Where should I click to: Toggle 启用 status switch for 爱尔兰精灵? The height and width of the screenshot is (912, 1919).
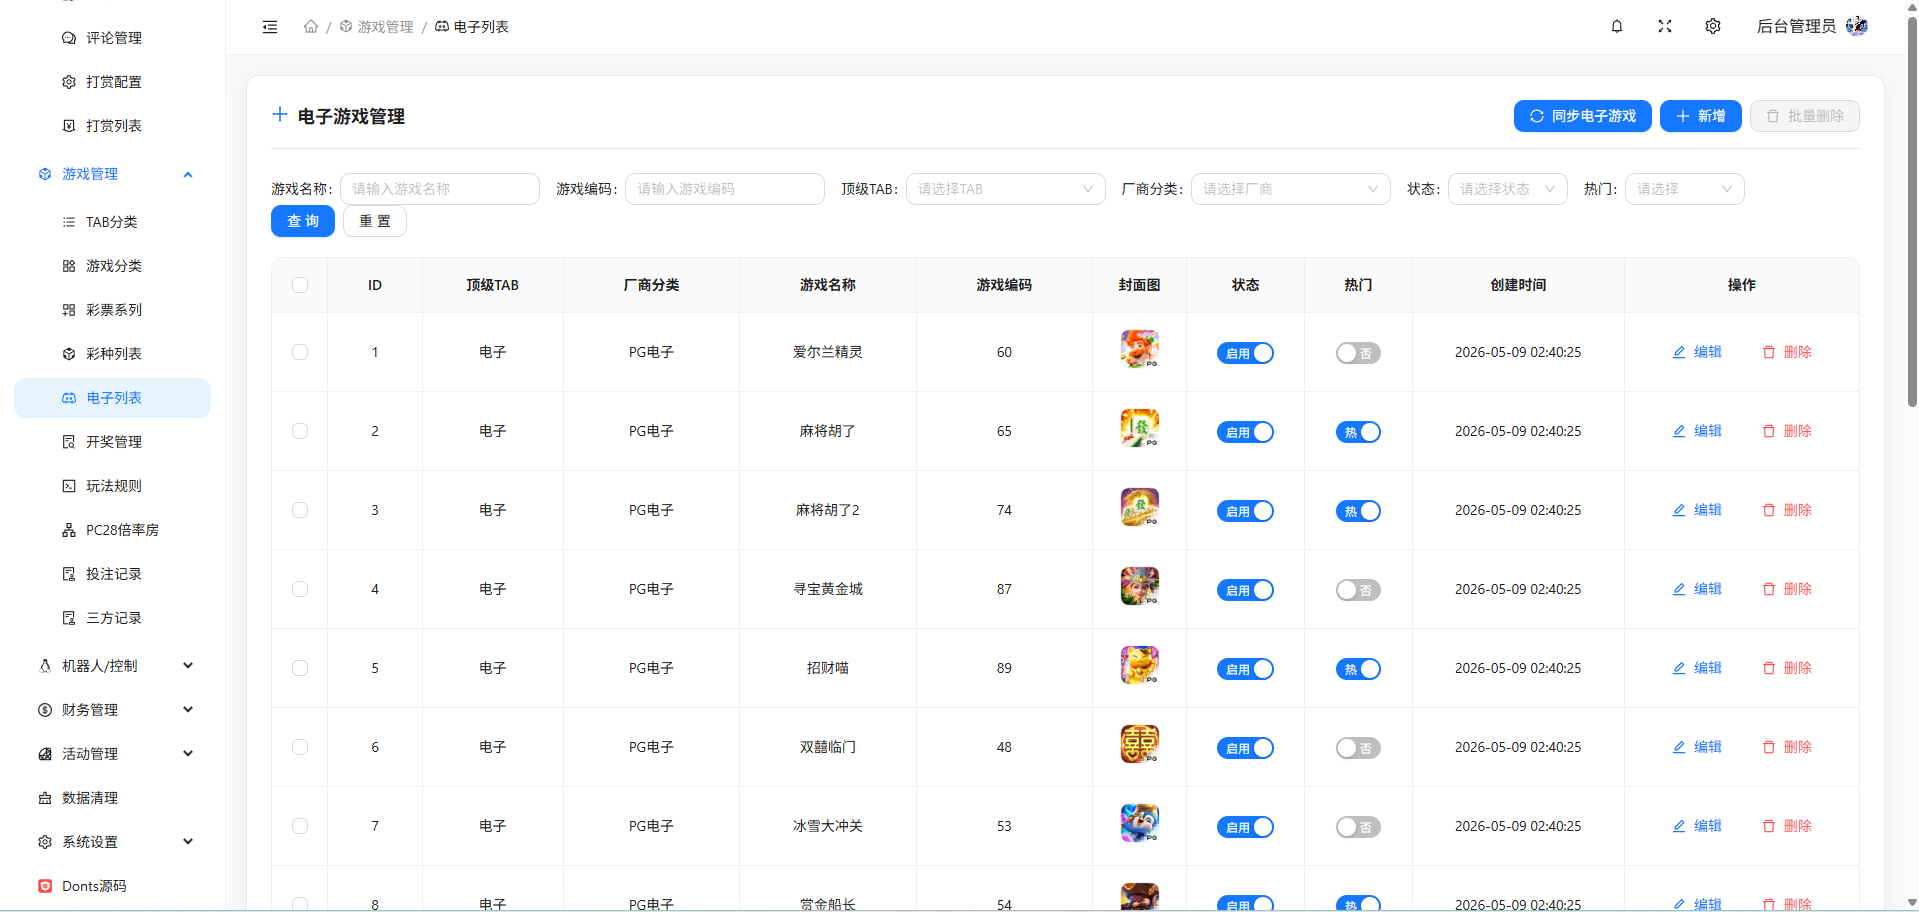[x=1245, y=353]
